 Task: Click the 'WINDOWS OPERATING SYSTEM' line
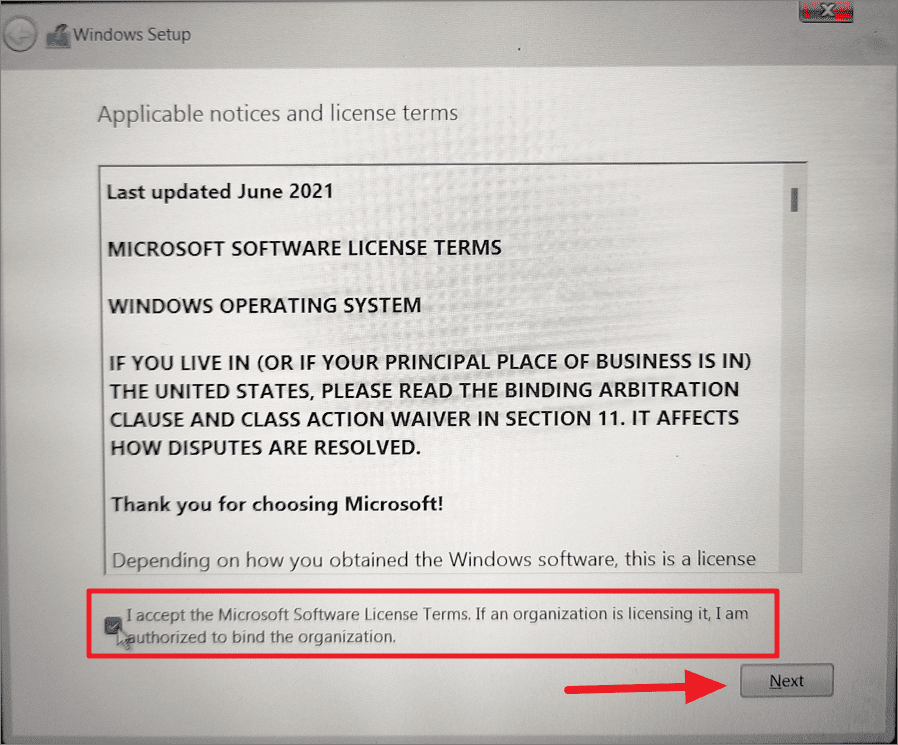pyautogui.click(x=265, y=306)
